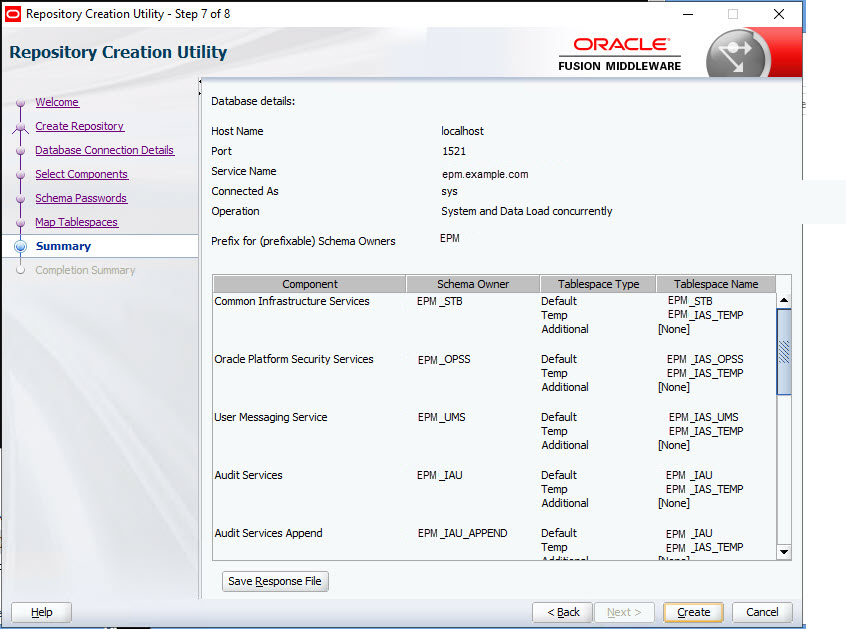
Task: Click the Oracle app icon in title bar
Action: click(x=12, y=14)
